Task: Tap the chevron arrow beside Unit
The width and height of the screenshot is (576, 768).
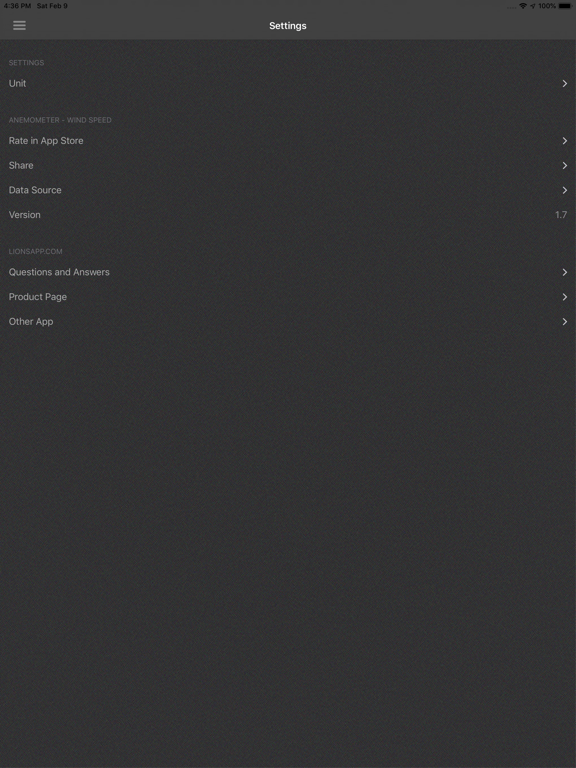Action: click(565, 83)
